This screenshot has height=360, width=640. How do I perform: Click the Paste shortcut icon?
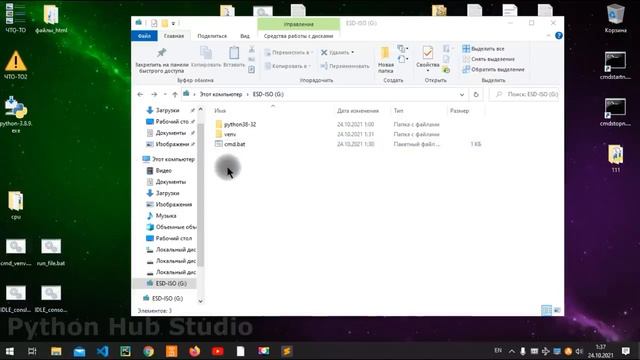pyautogui.click(x=252, y=69)
